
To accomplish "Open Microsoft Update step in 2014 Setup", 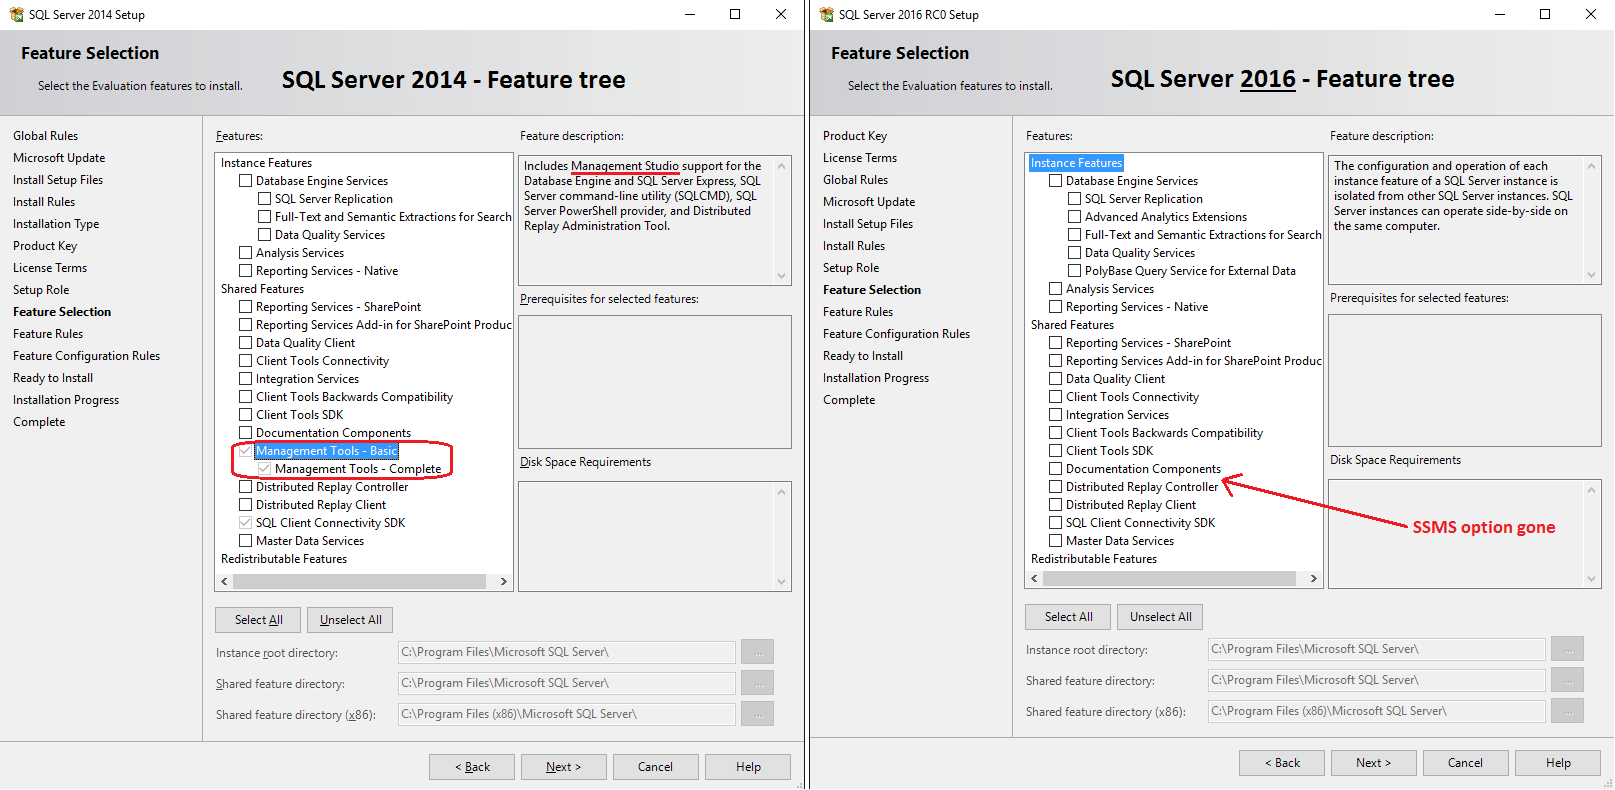I will coord(59,158).
